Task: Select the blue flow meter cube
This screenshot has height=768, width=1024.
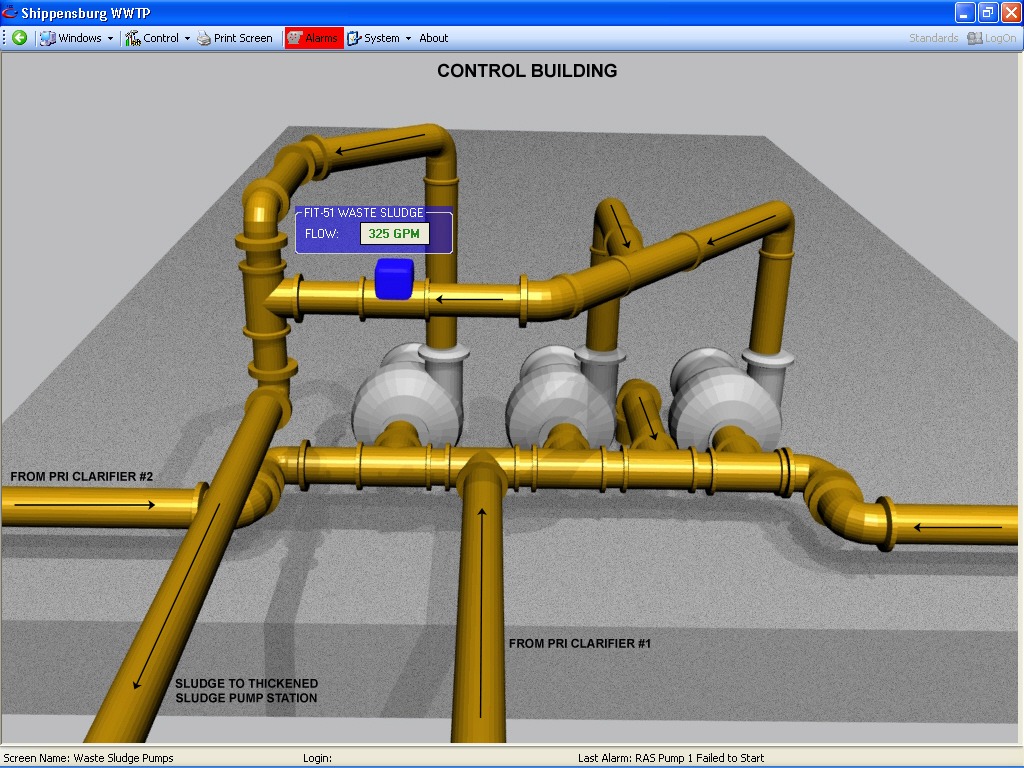Action: coord(394,279)
